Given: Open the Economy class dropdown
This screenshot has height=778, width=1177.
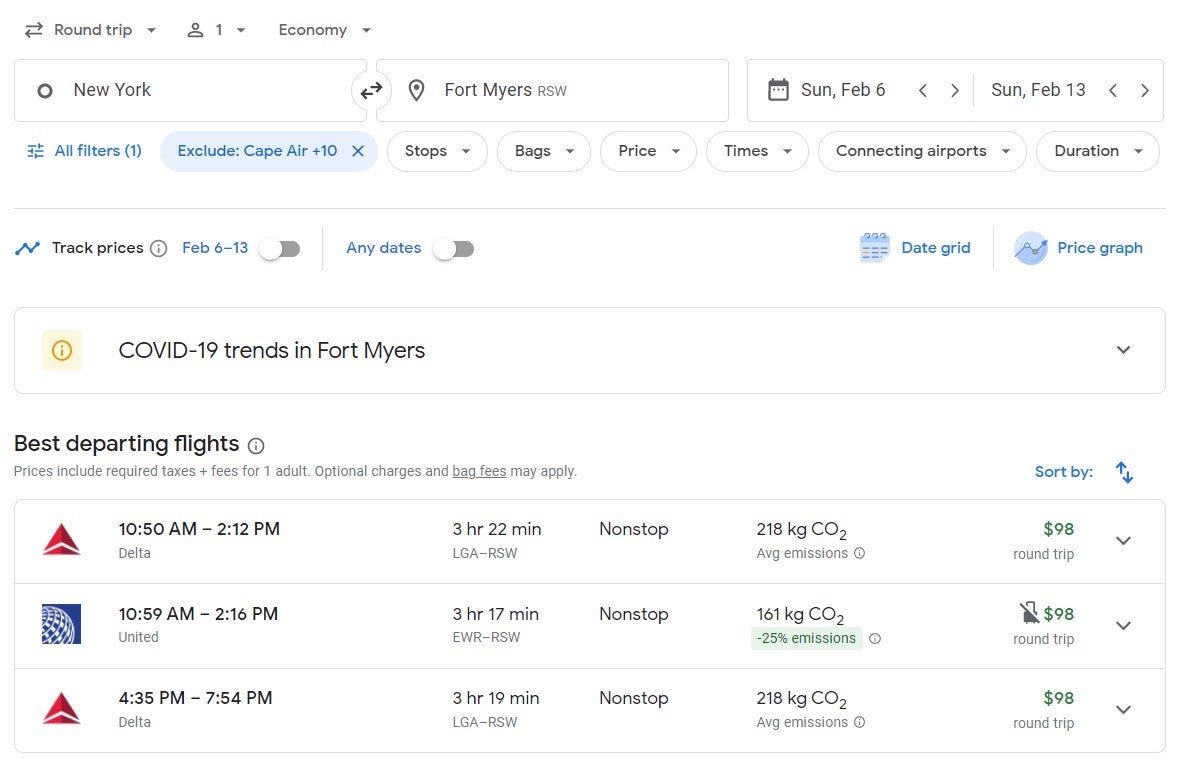Looking at the screenshot, I should pyautogui.click(x=324, y=30).
